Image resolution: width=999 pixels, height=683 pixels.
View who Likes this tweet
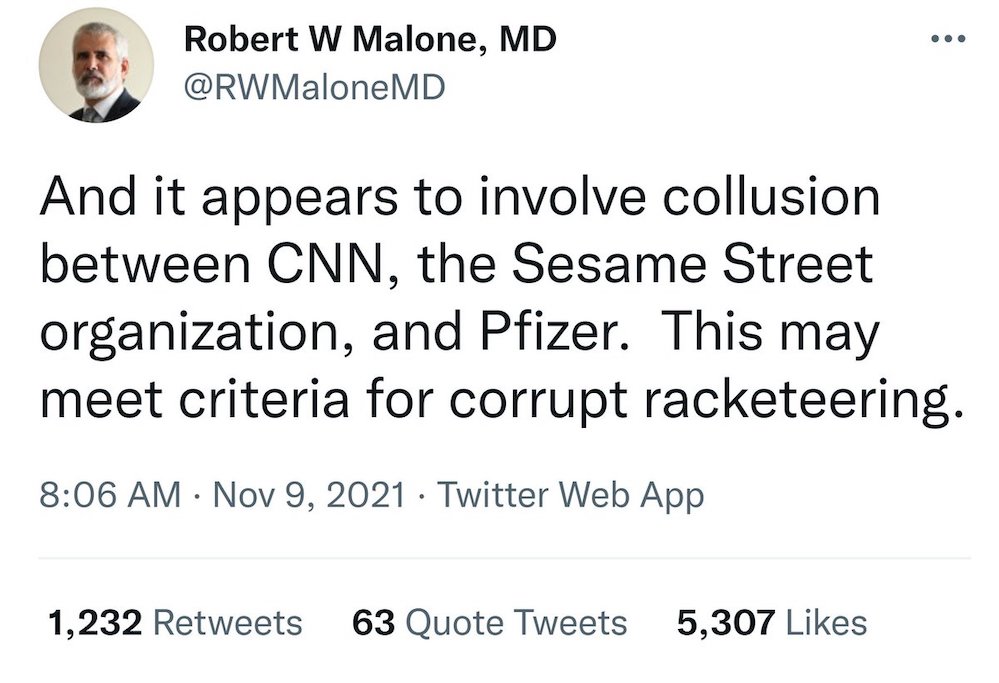pyautogui.click(x=825, y=623)
